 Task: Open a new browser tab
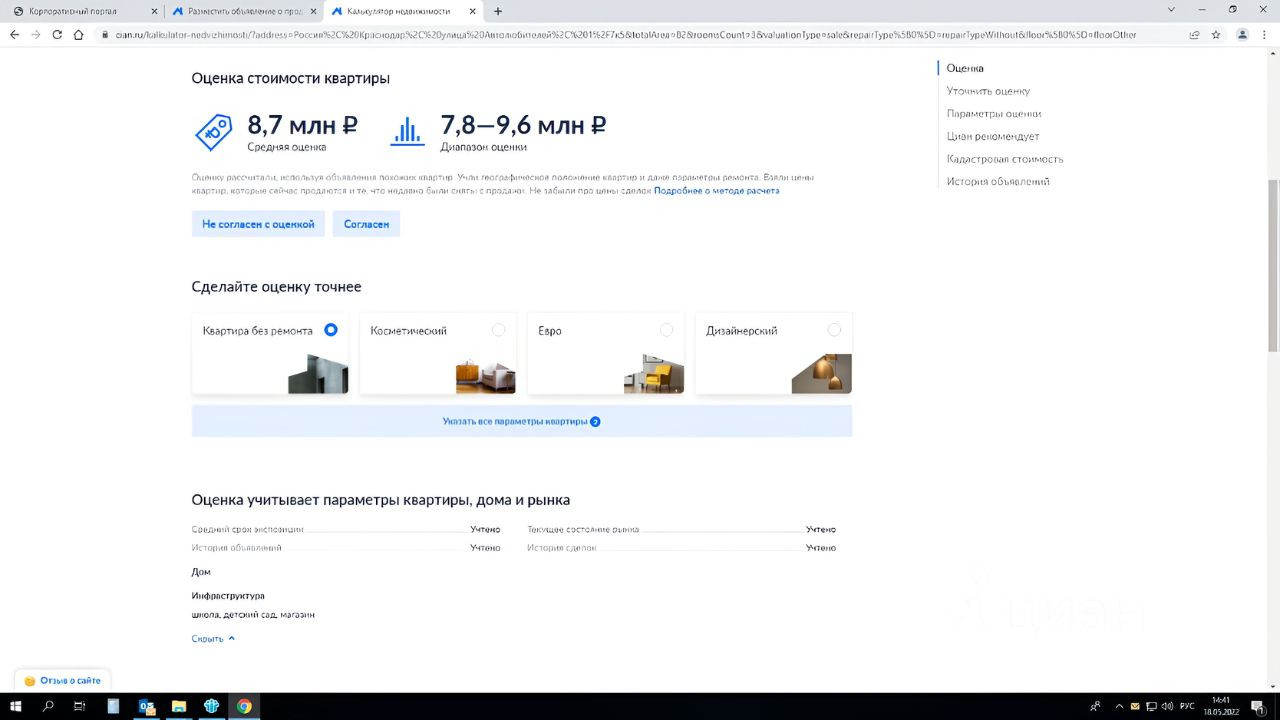pos(498,11)
